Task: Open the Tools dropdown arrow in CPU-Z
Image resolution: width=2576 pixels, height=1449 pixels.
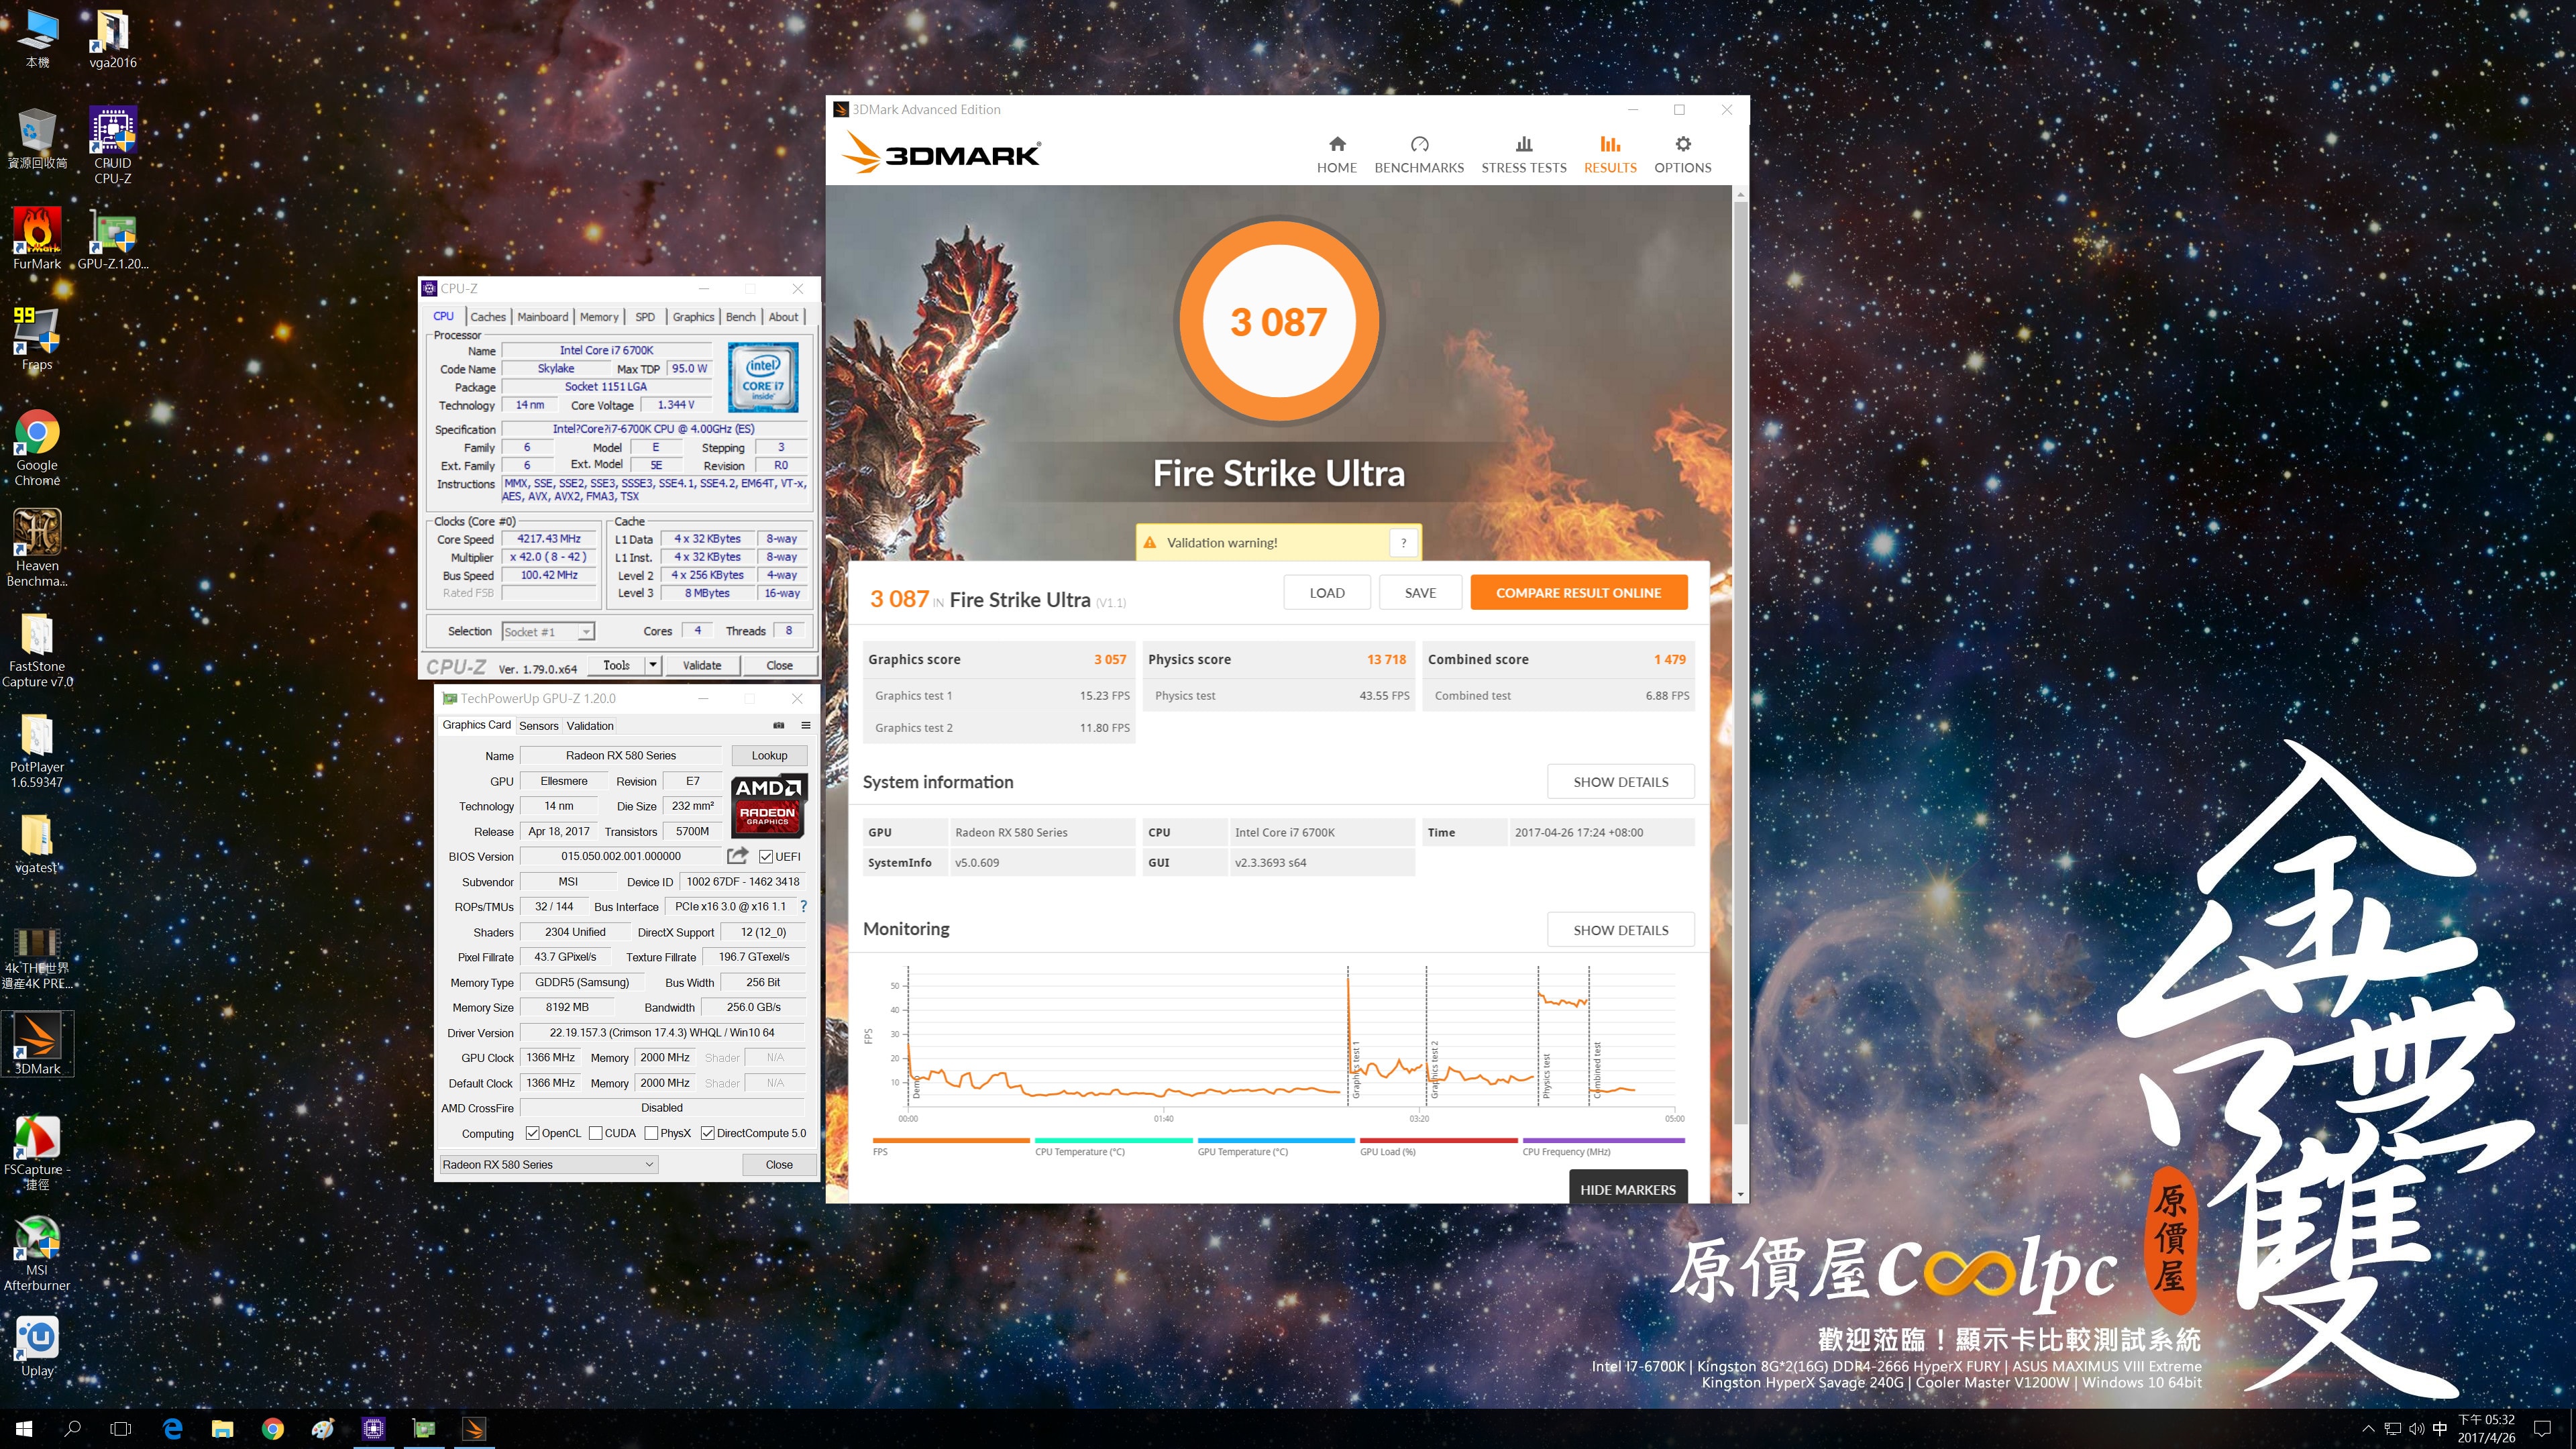Action: tap(653, 665)
